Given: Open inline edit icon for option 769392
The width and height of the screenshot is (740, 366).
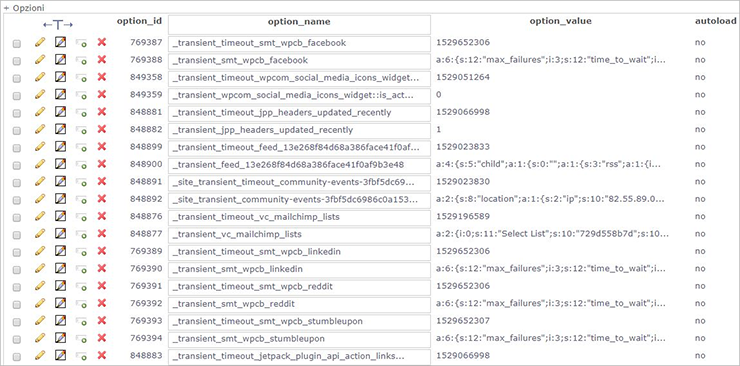Looking at the screenshot, I should [x=60, y=303].
